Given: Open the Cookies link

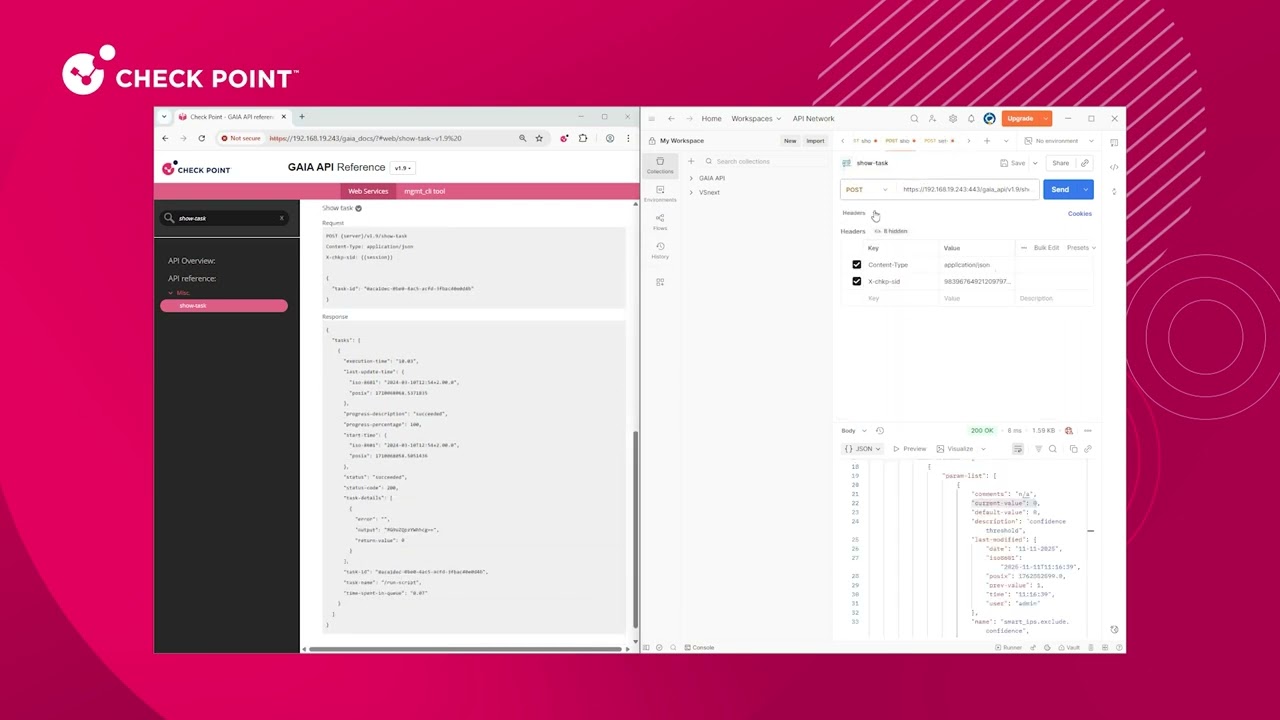Looking at the screenshot, I should pyautogui.click(x=1079, y=214).
